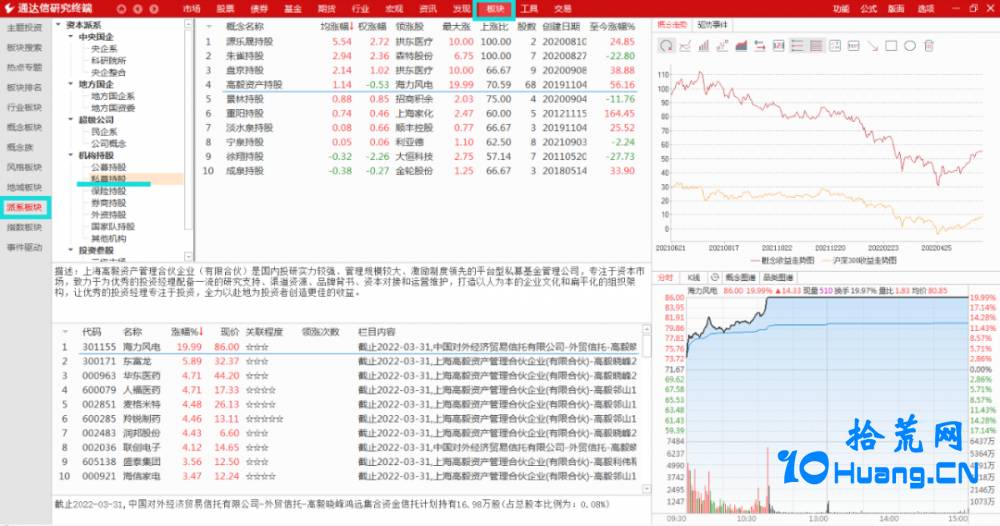Select the bar chart icon in chart toolbar
Viewport: 1000px width, 526px height.
point(703,46)
